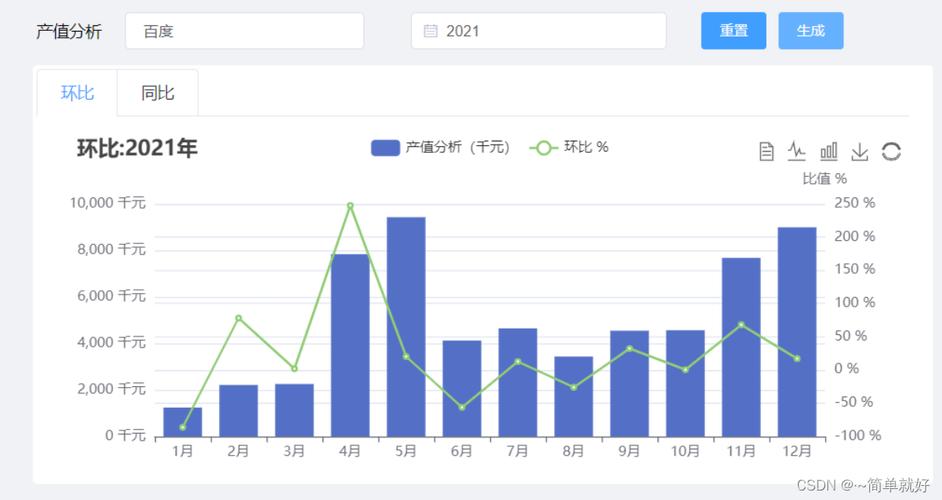Click the 生成 button

pyautogui.click(x=810, y=31)
